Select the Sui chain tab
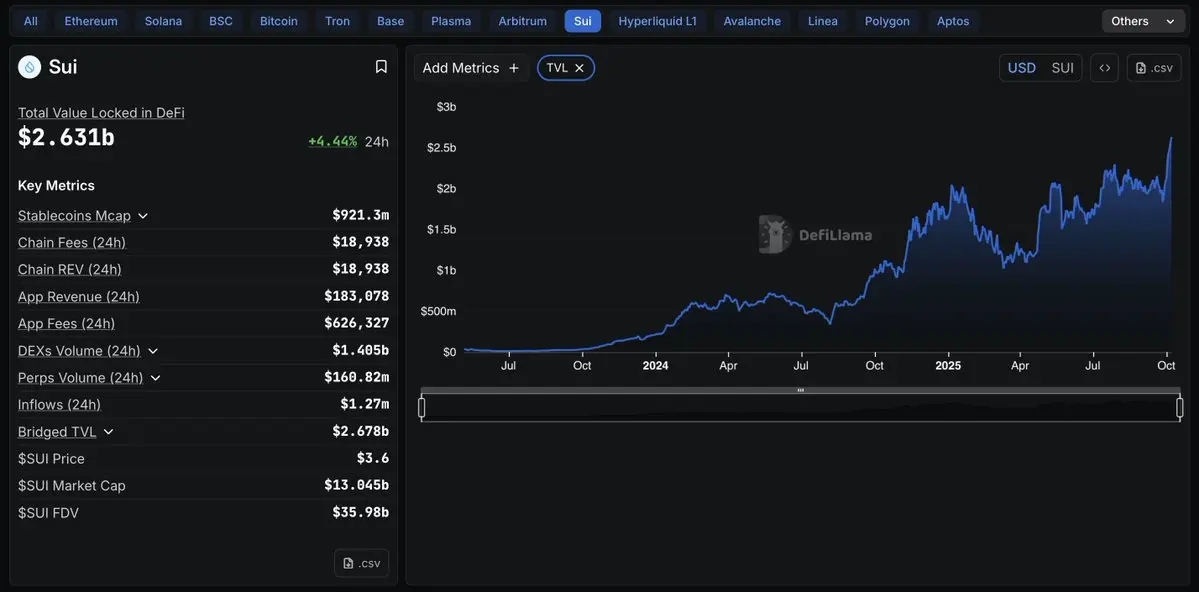 click(583, 21)
